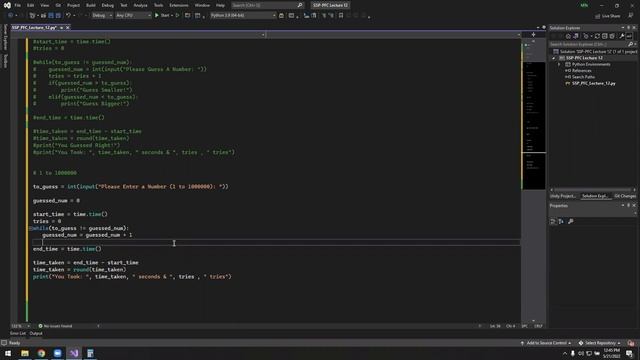Open the Zoom app from the taskbar
Viewport: 640px width, 360px height.
pos(58,353)
